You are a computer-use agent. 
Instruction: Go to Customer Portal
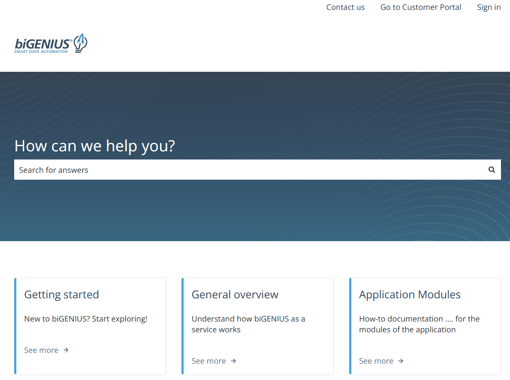tap(421, 7)
